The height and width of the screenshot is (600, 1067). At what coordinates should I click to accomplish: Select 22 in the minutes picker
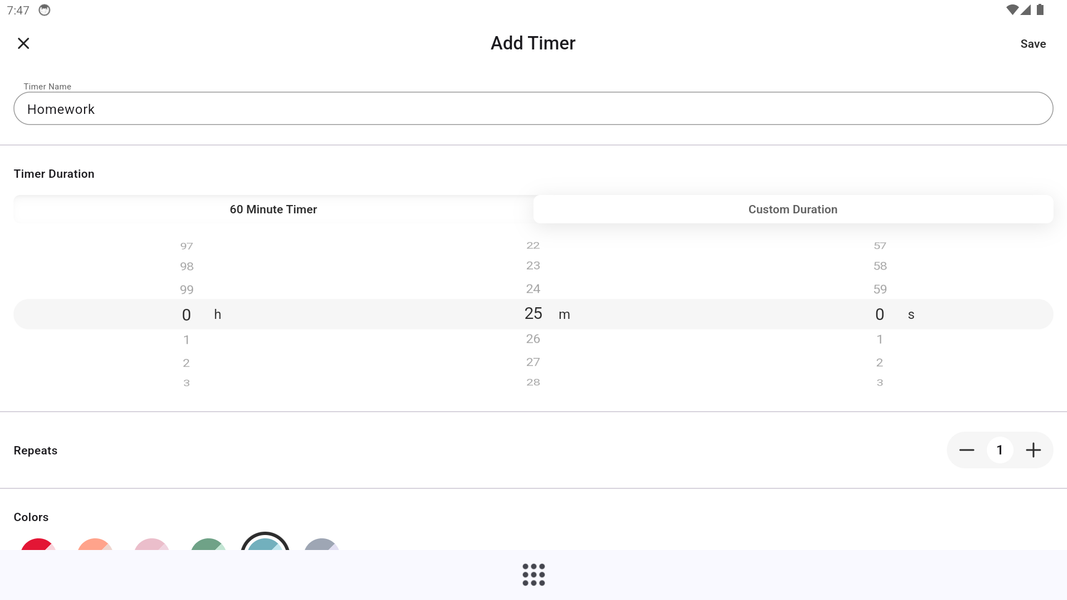coord(533,246)
